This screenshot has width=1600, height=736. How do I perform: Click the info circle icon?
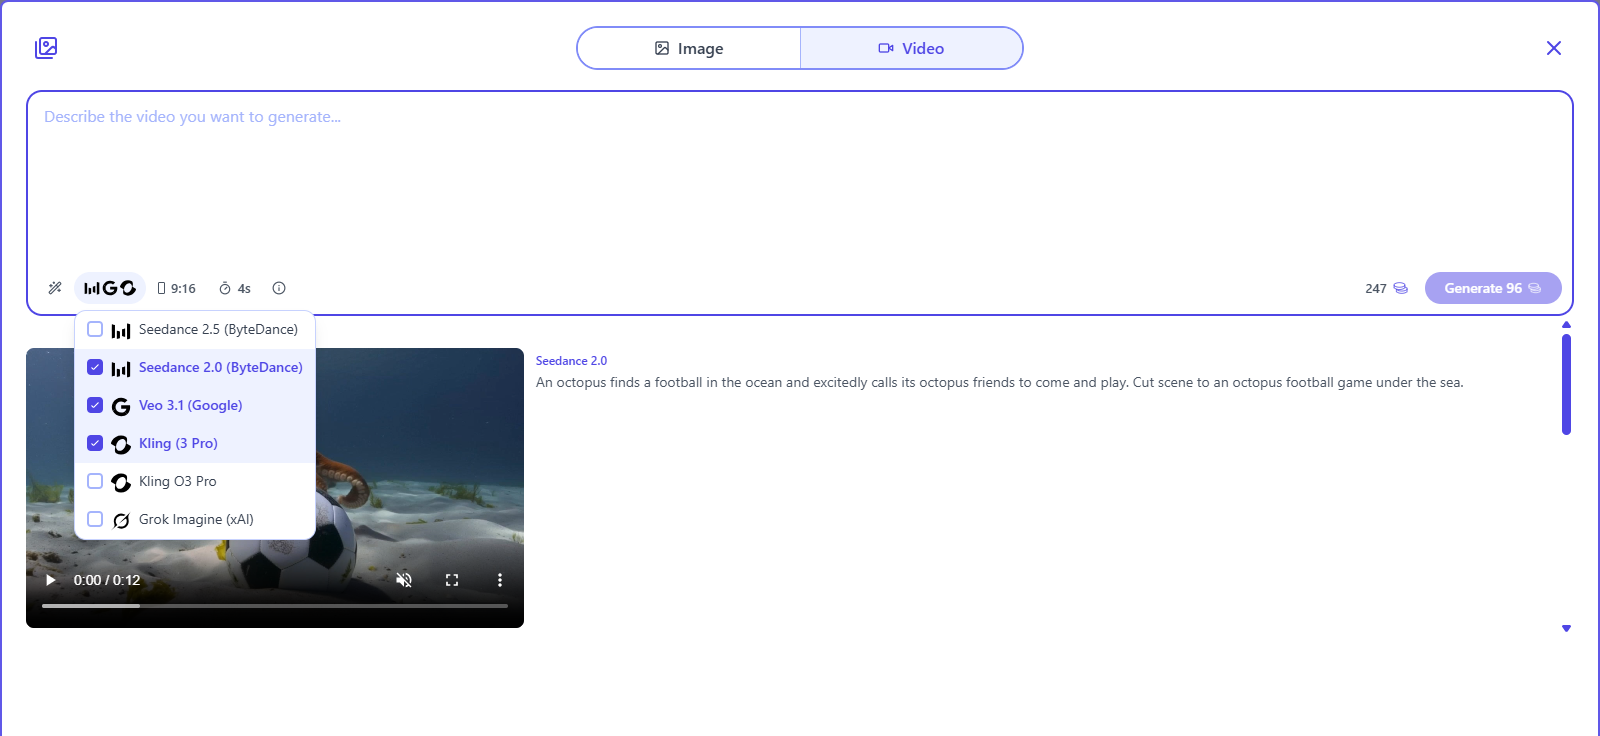click(x=279, y=288)
